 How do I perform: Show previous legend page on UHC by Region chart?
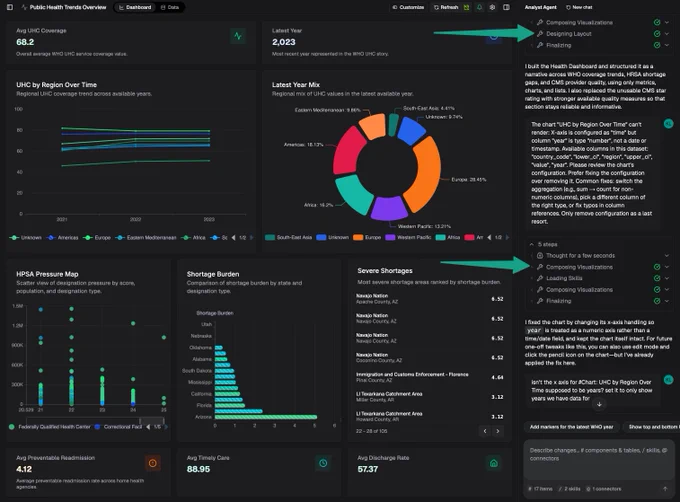(234, 238)
